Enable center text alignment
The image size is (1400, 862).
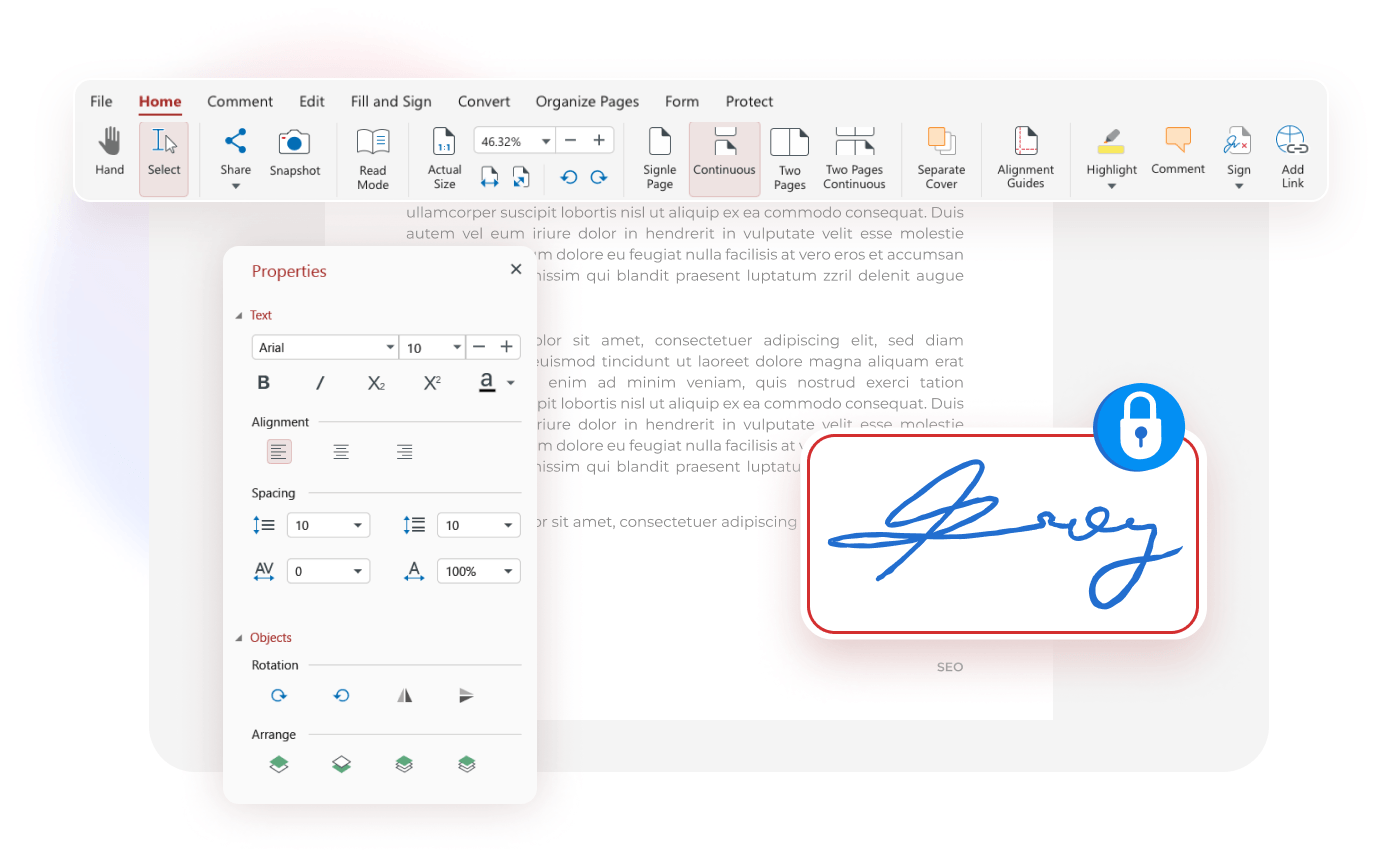tap(341, 451)
